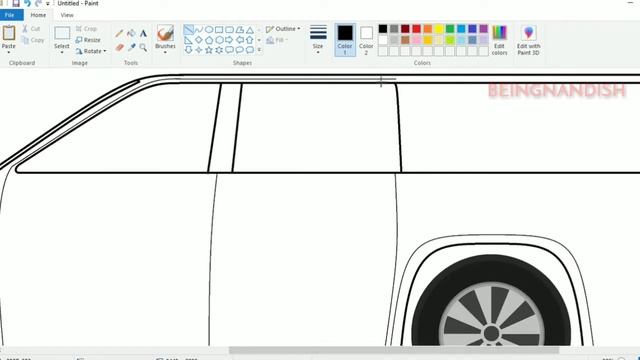Choose the Rounded rectangular callout shape
Viewport: 640px width, 360px height.
[229, 50]
